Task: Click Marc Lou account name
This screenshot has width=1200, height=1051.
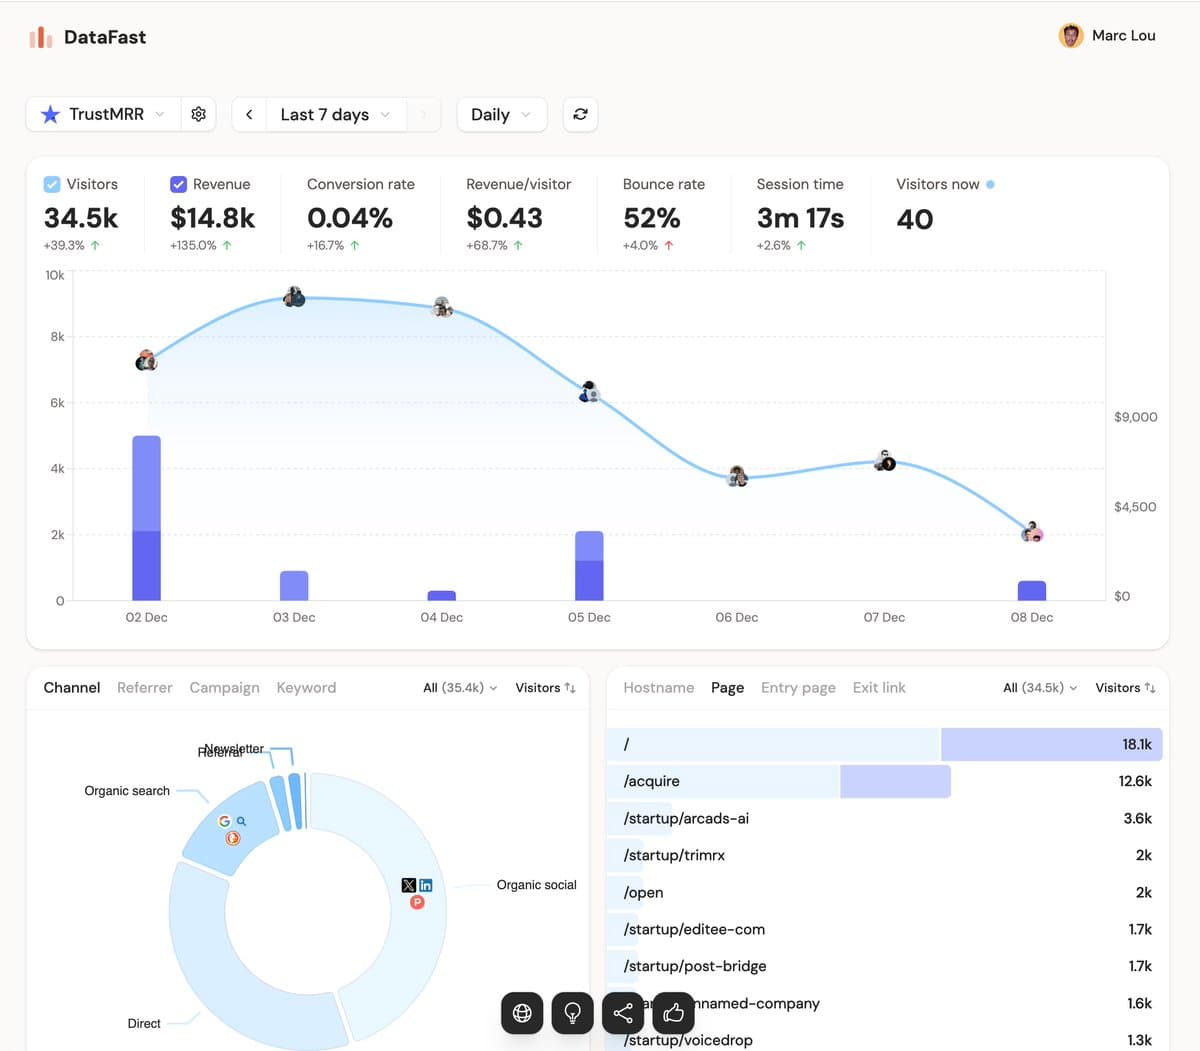Action: pyautogui.click(x=1124, y=36)
